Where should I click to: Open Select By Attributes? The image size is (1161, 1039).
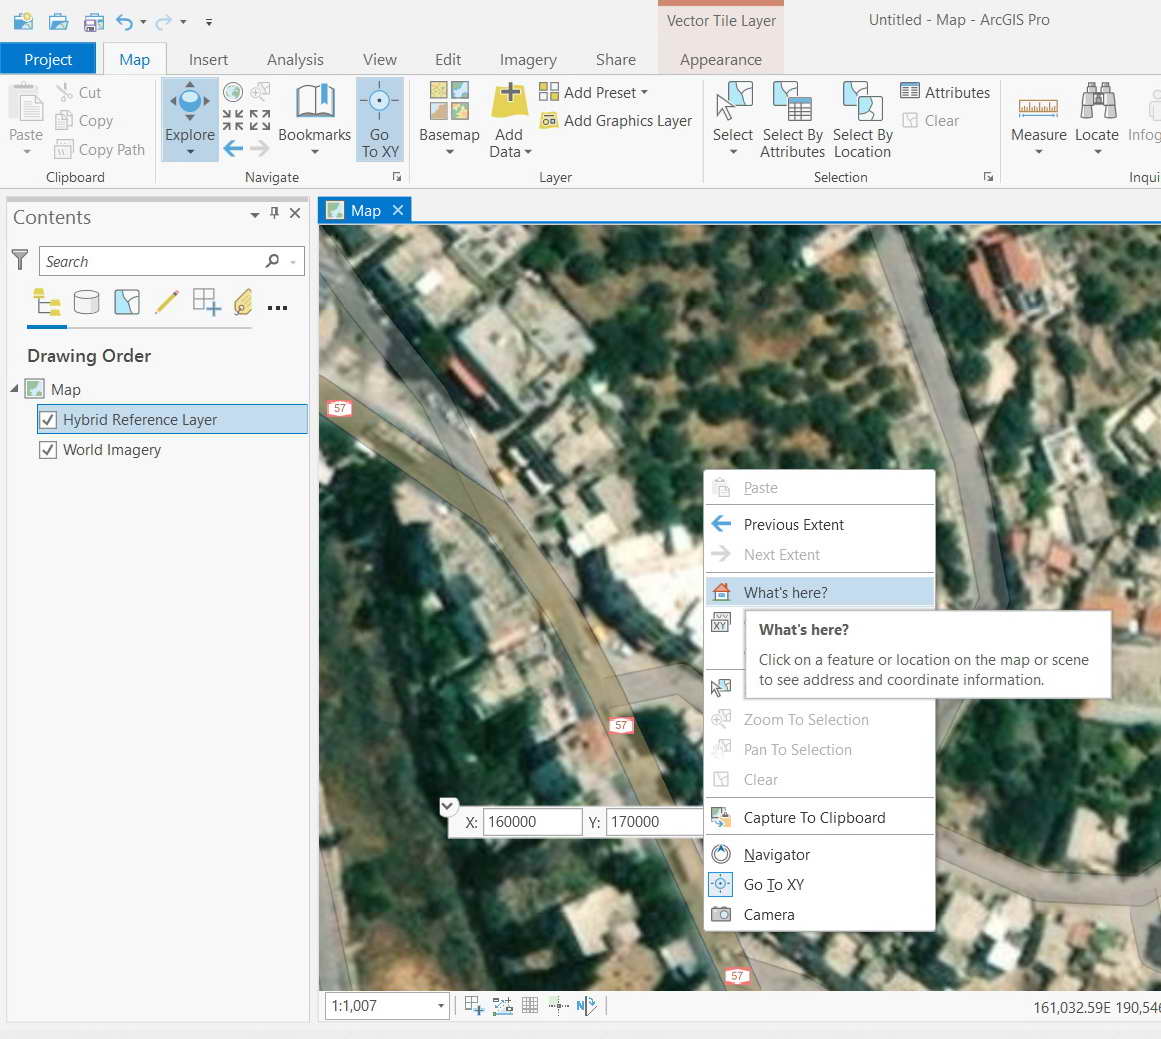point(792,118)
